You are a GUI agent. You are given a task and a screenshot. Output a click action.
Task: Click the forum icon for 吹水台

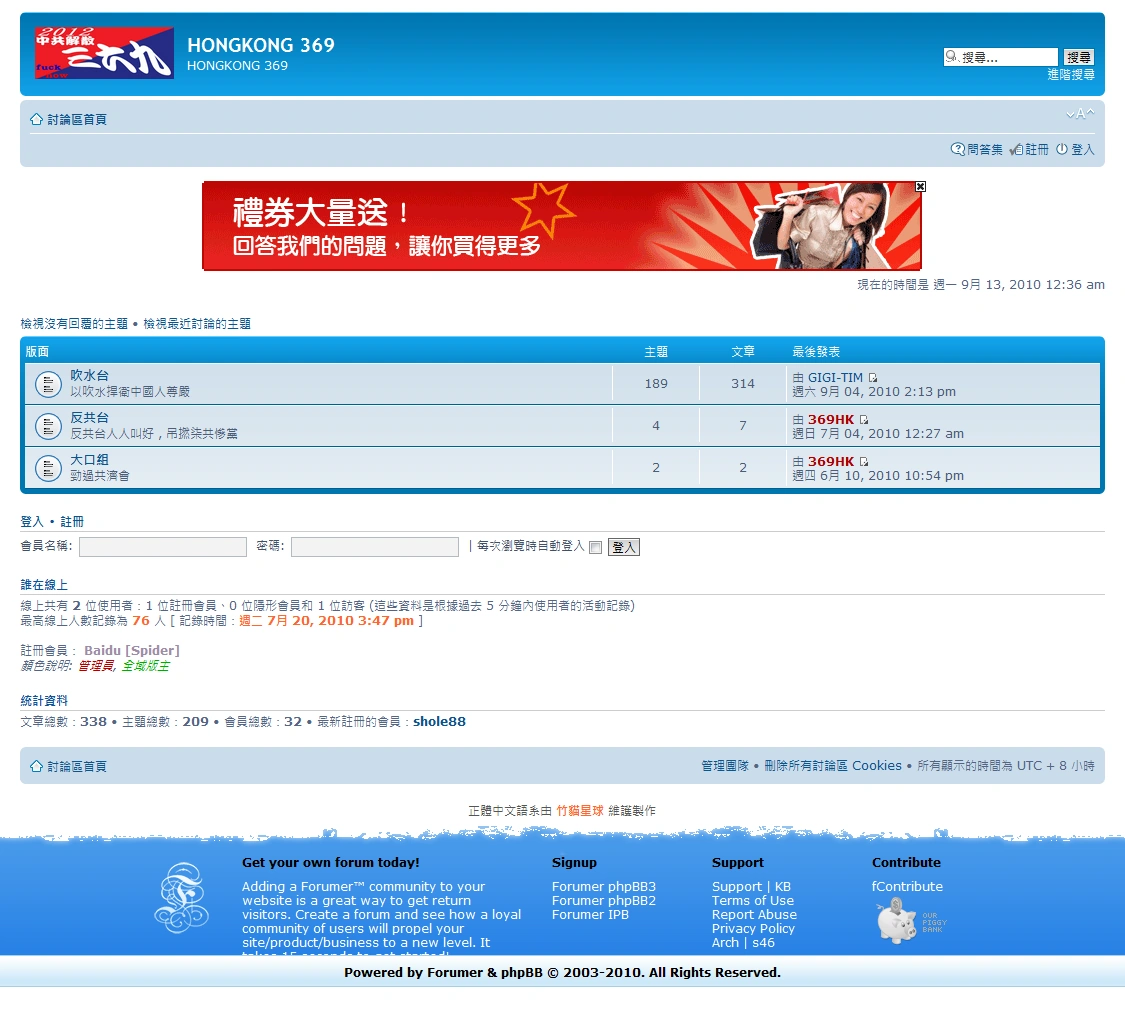point(48,384)
